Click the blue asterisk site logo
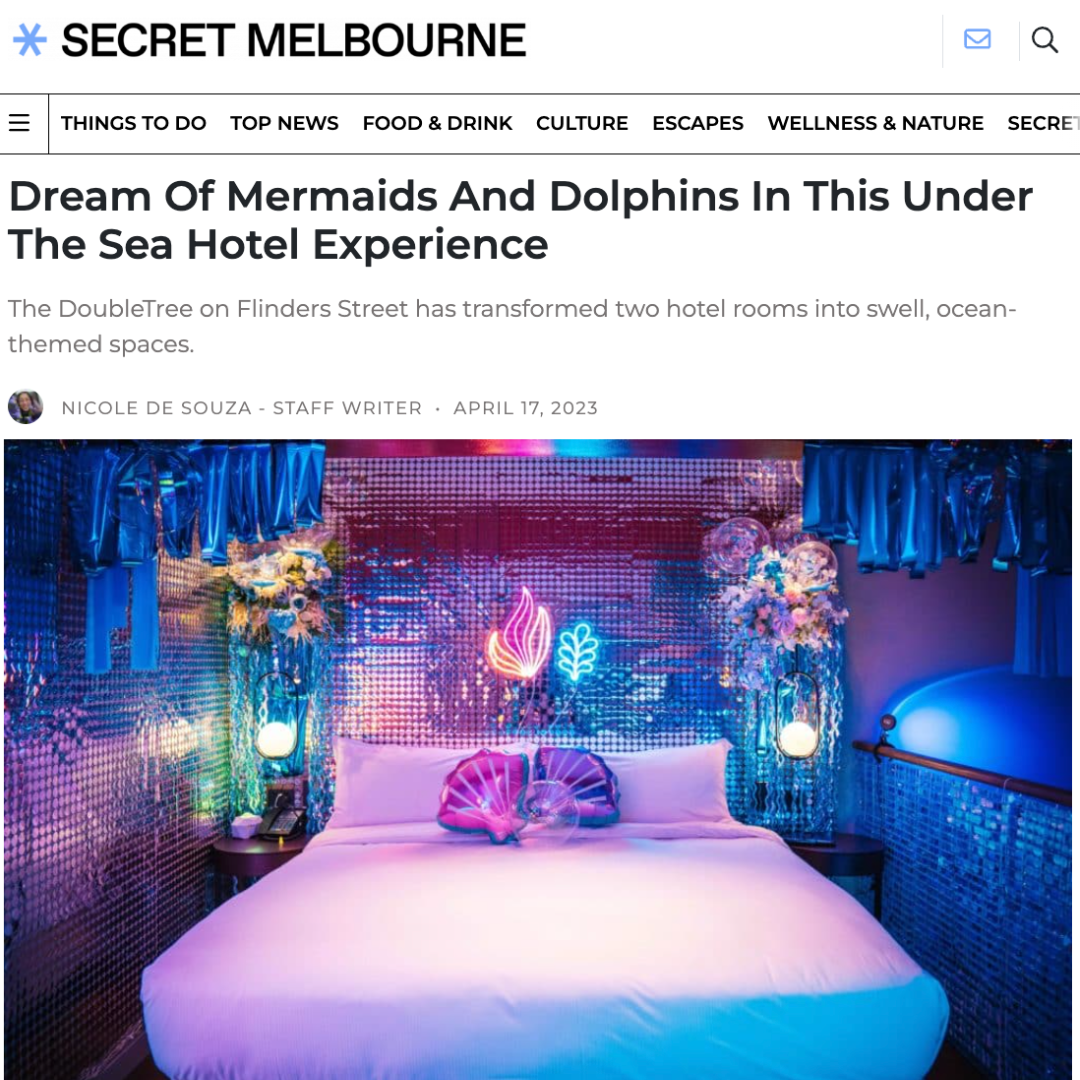This screenshot has height=1080, width=1080. pyautogui.click(x=30, y=40)
